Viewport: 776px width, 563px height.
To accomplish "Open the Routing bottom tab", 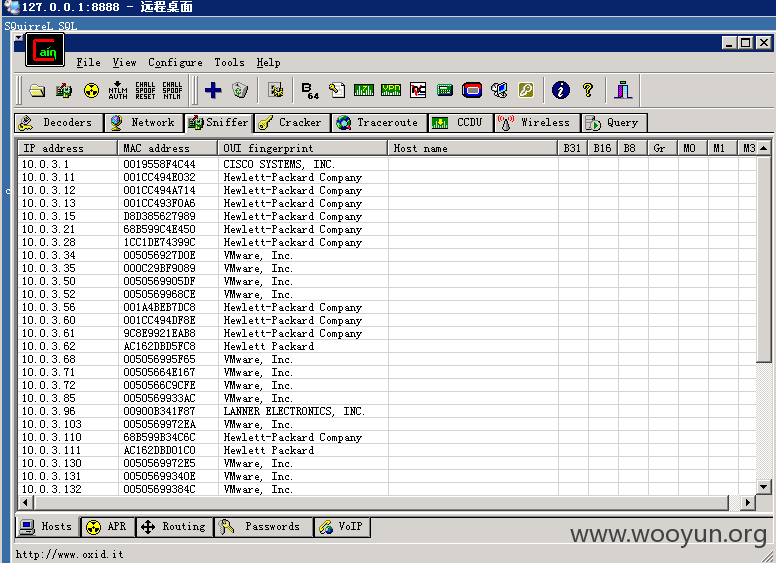I will tap(174, 527).
